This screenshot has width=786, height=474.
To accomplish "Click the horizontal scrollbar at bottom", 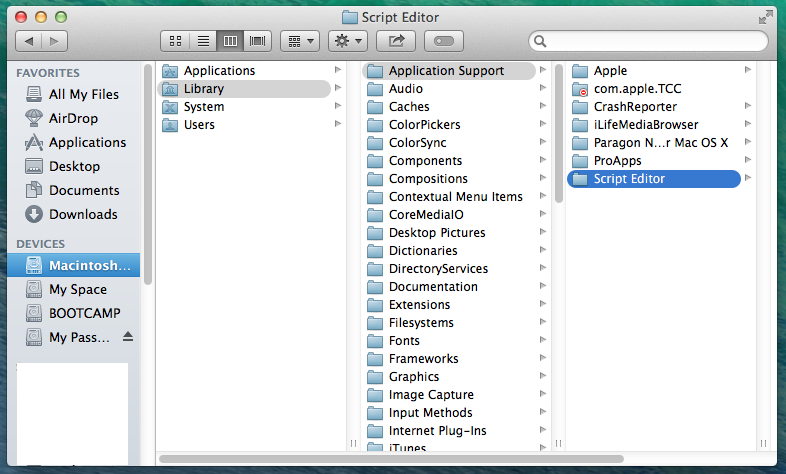I will tap(391, 459).
